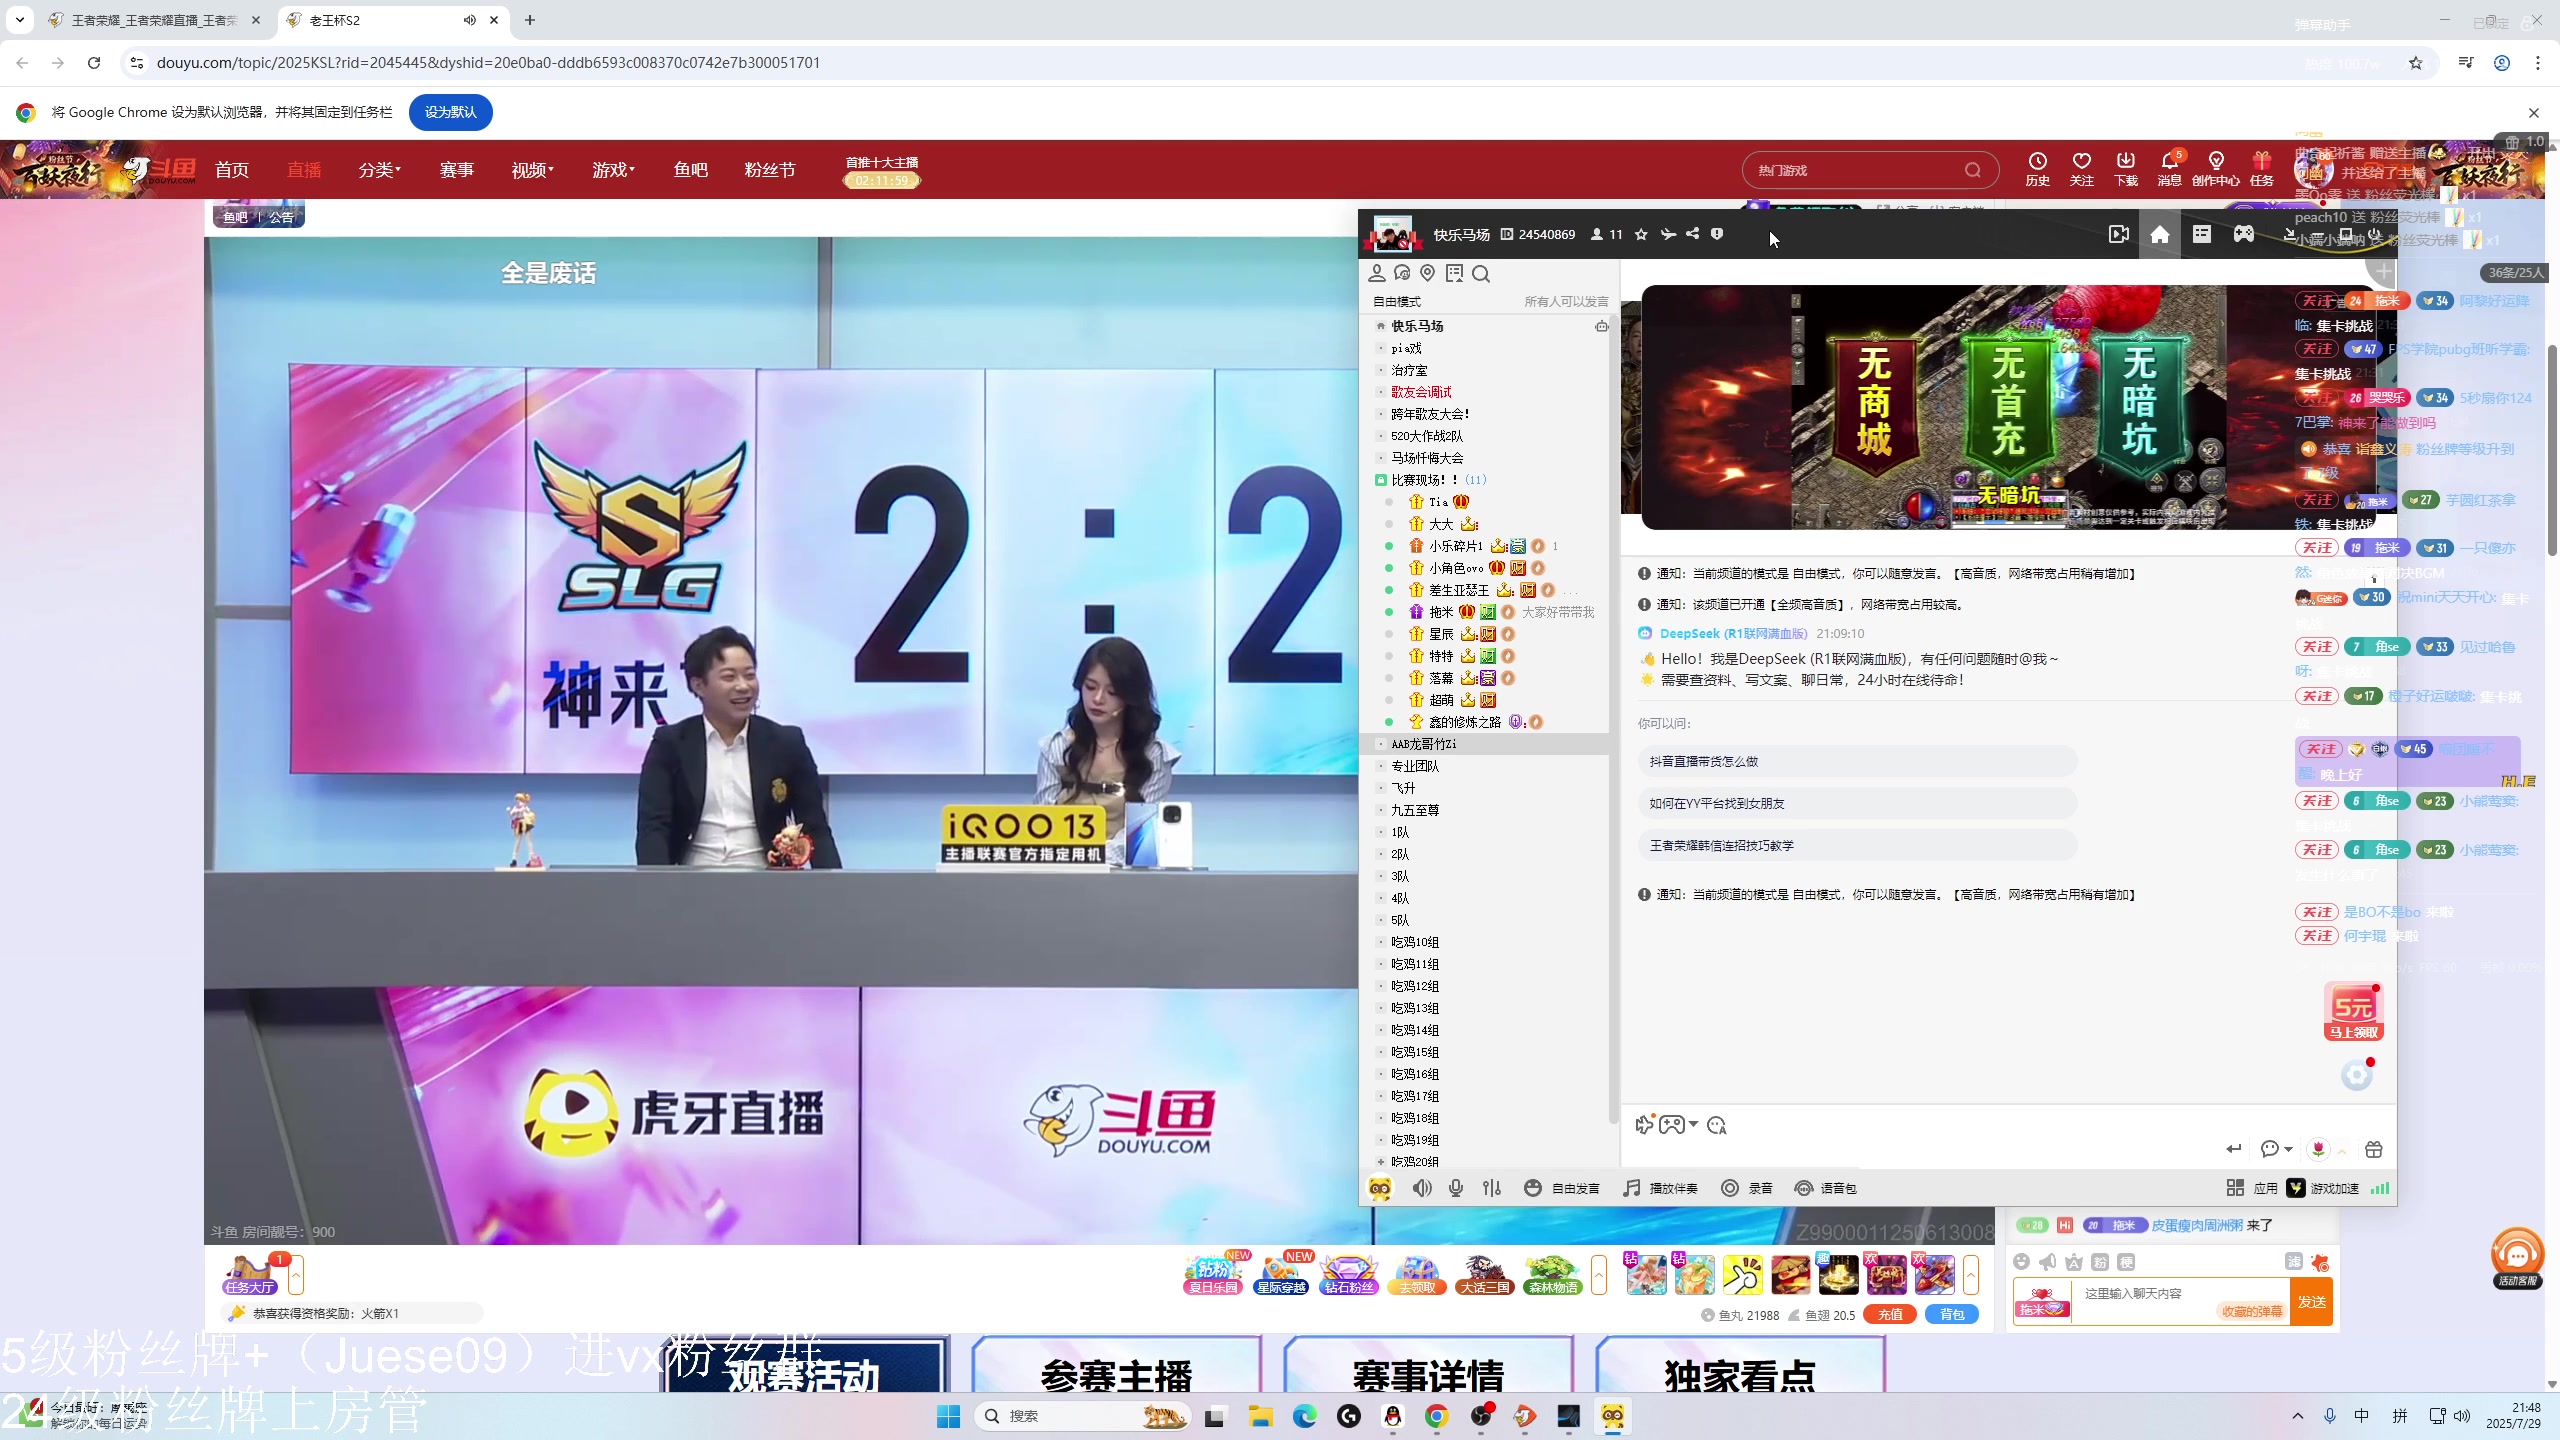
Task: Open Douyu 关注 heart icon
Action: (x=2082, y=168)
